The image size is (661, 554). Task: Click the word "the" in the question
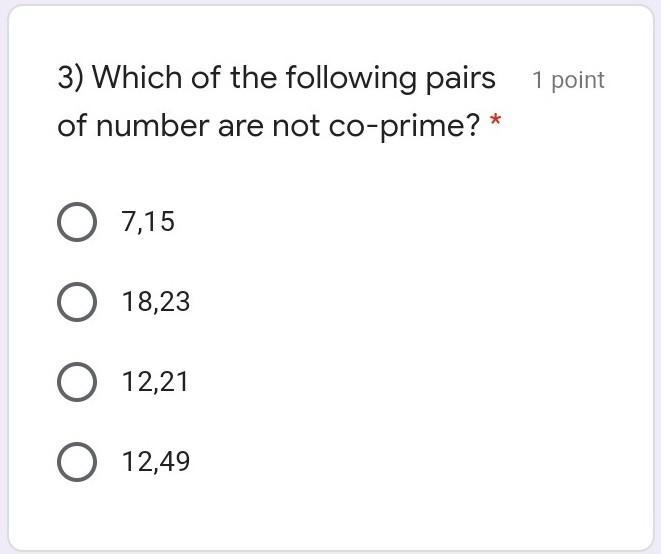251,78
